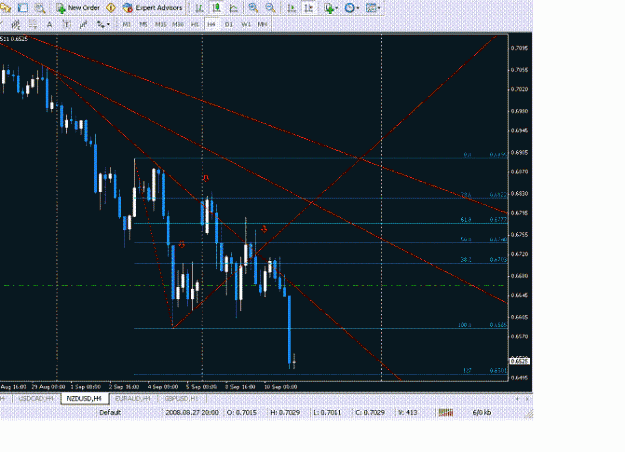Open the Navigator window icon
625x452 pixels.
click(x=6, y=8)
